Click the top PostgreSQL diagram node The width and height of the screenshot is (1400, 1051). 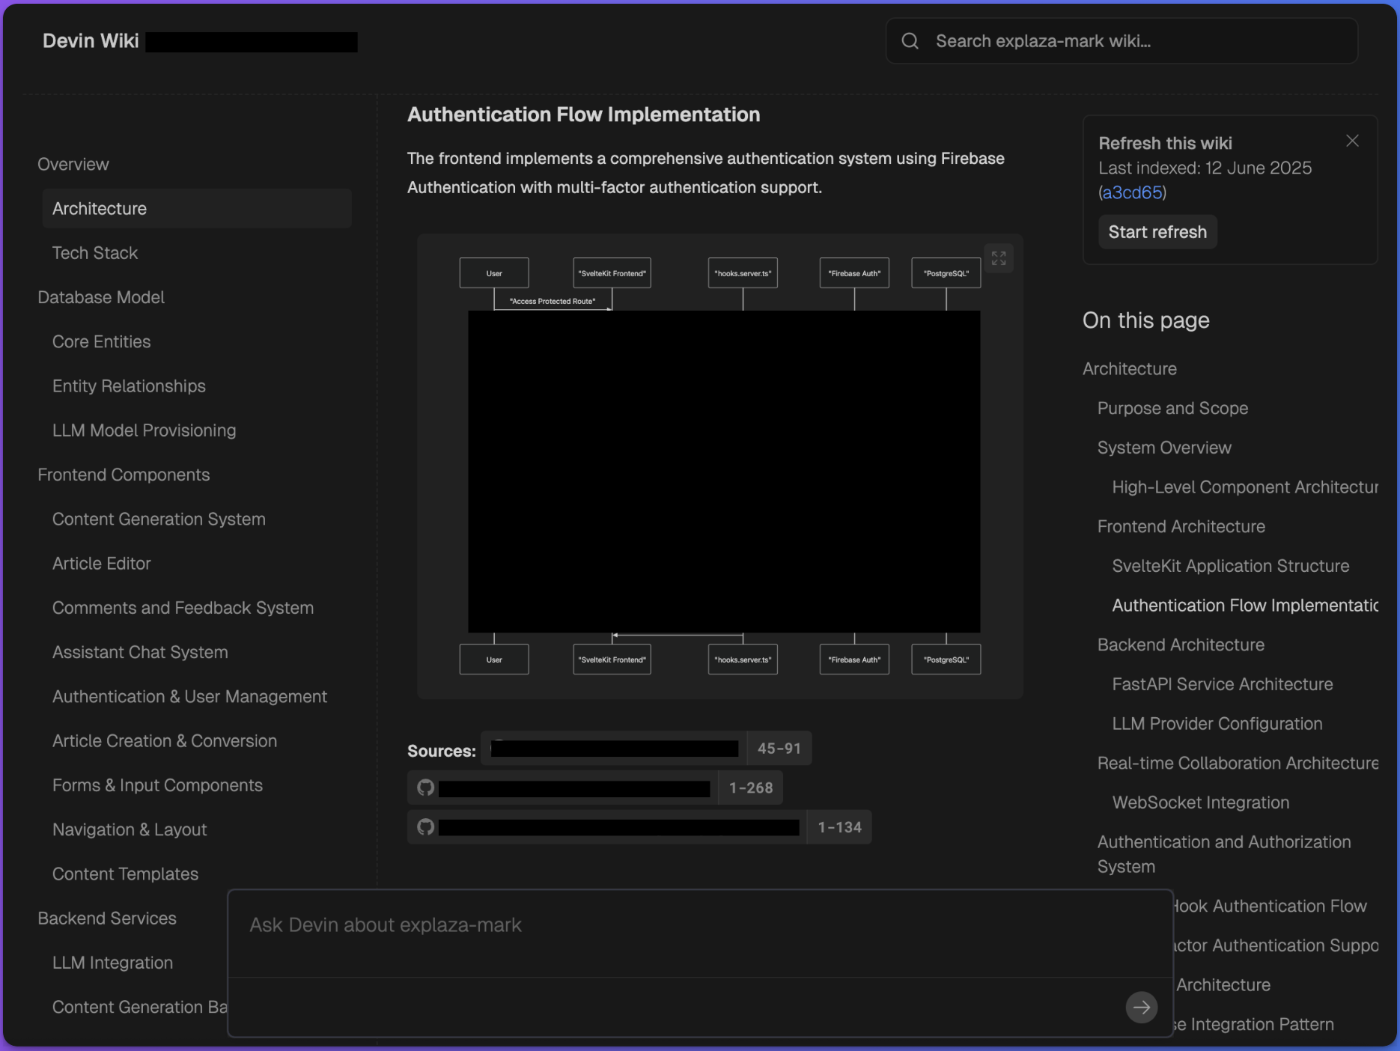[x=946, y=273]
